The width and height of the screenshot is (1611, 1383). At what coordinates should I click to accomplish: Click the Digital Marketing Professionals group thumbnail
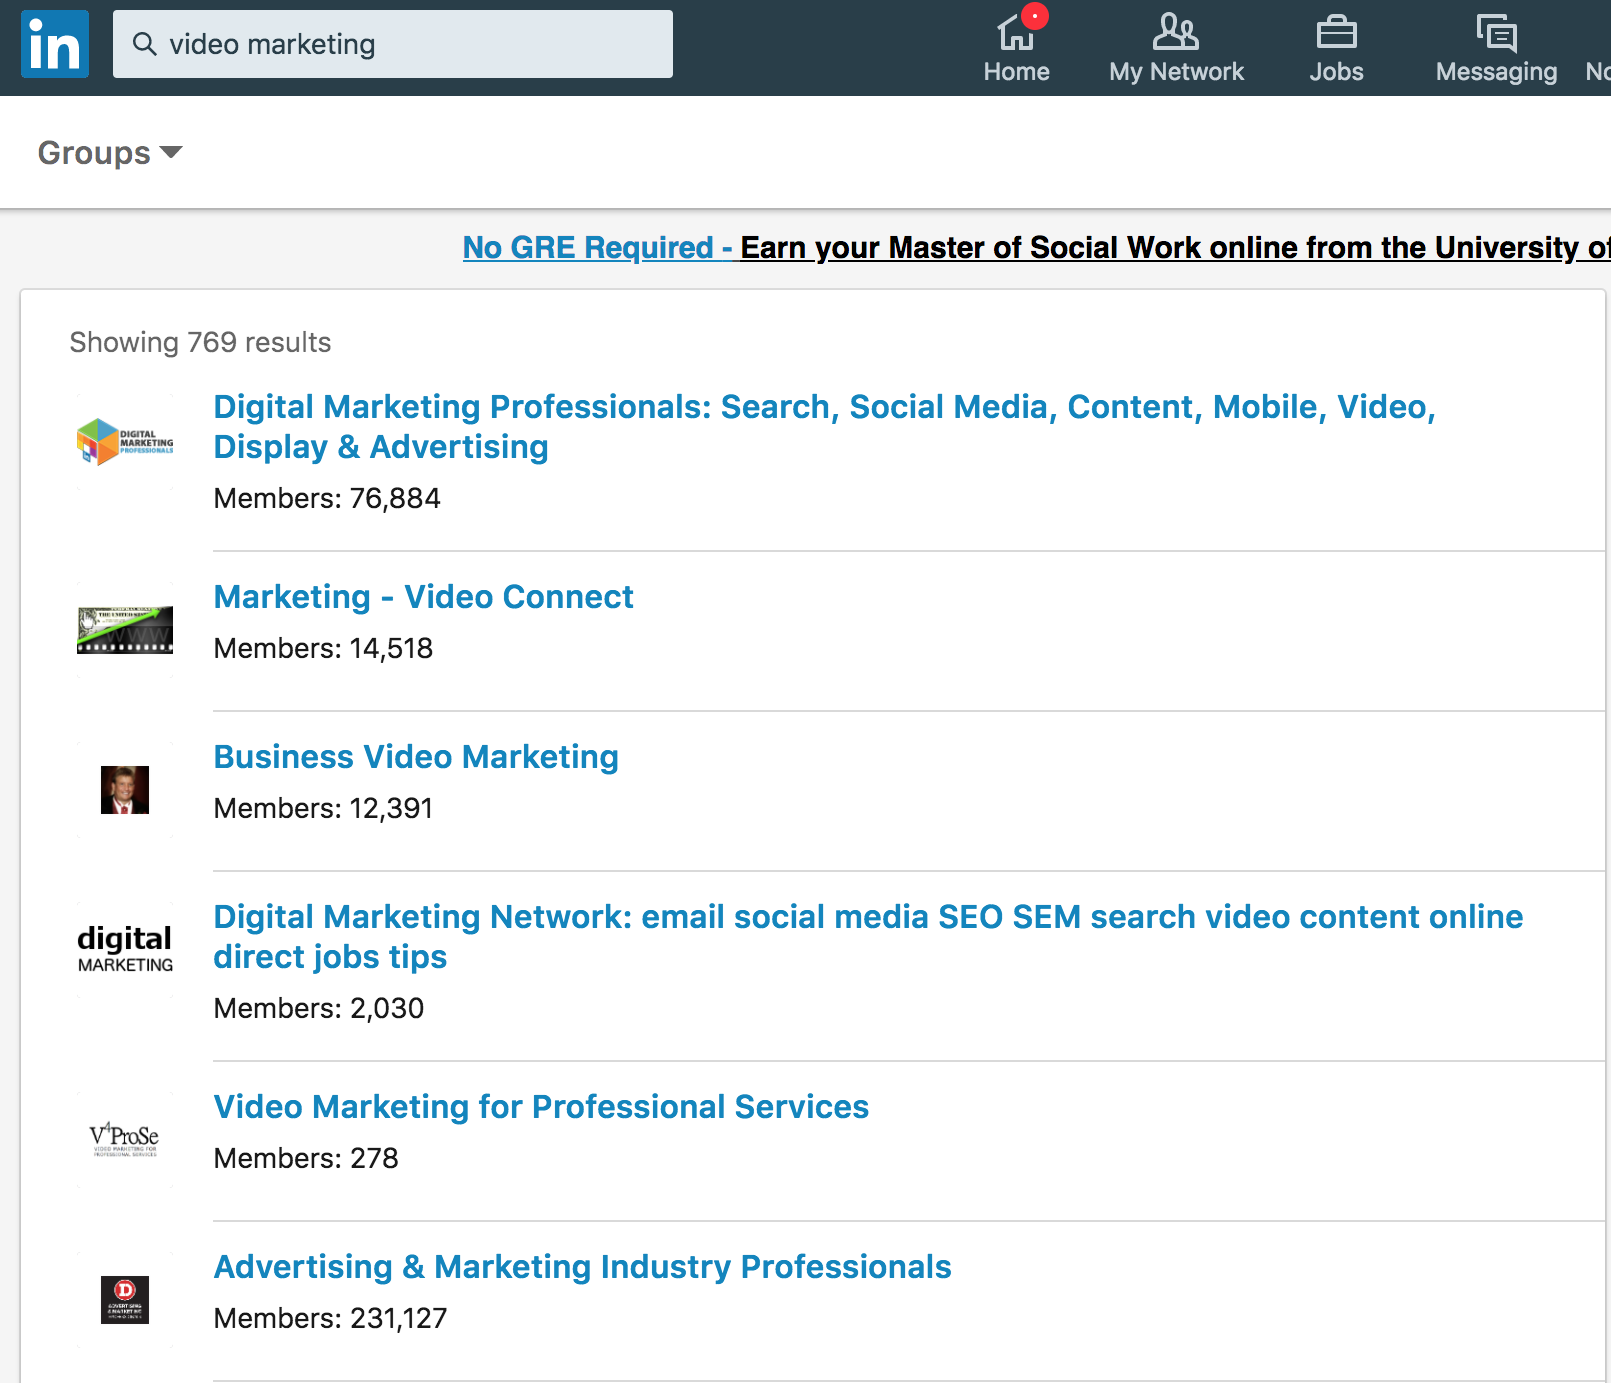[x=124, y=442]
